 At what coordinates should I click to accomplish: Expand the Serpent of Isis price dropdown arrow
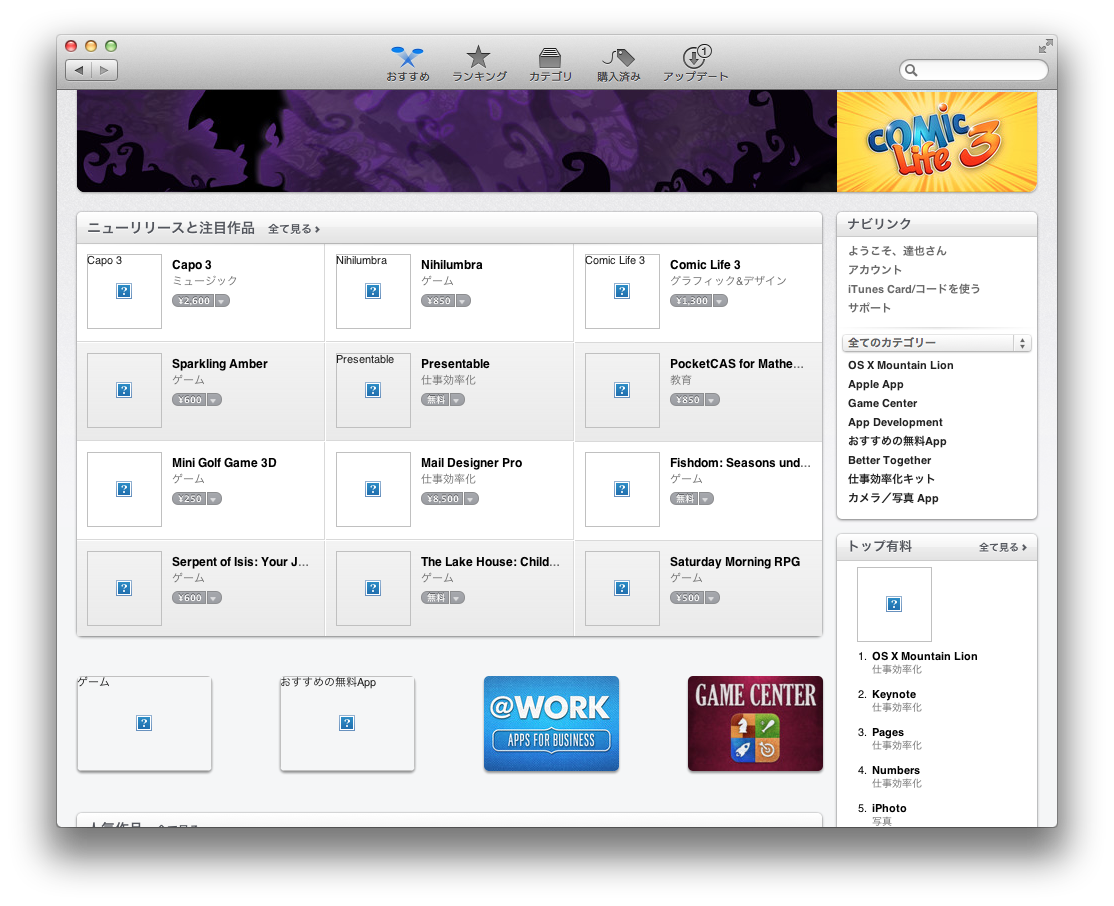click(214, 598)
